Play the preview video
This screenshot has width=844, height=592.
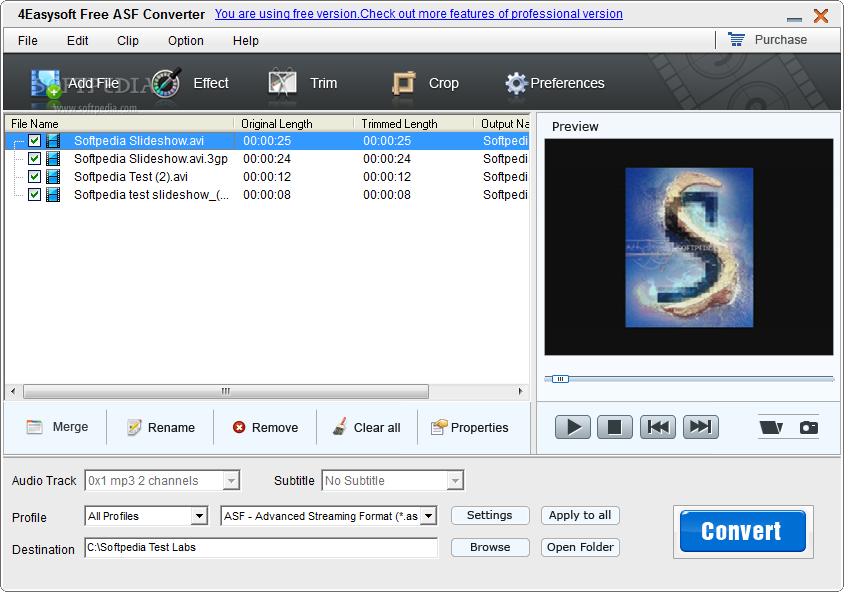(x=572, y=427)
